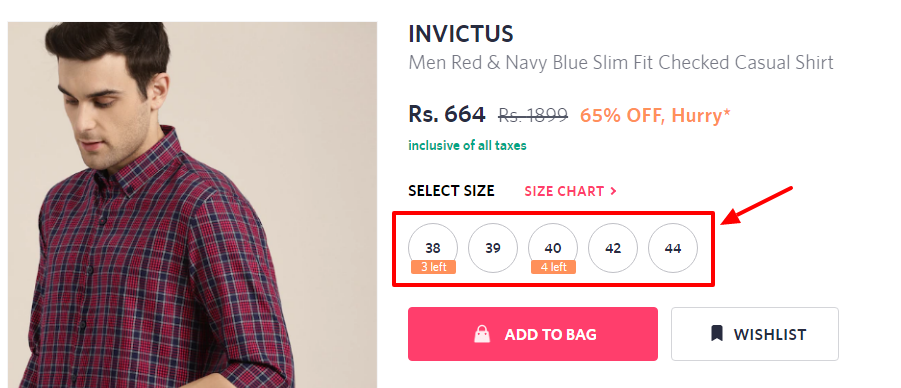This screenshot has width=901, height=388.
Task: Click the product title Men Red & Navy Blue
Action: click(x=621, y=62)
